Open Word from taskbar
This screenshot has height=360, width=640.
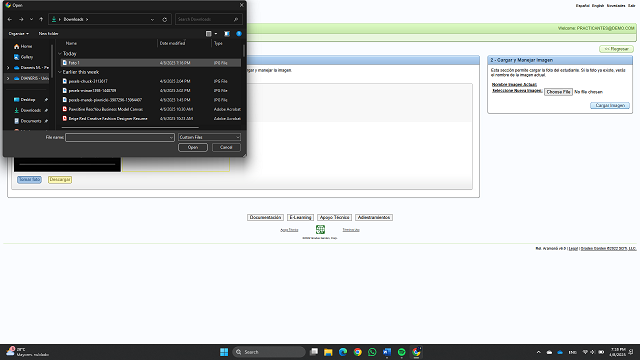[x=387, y=352]
